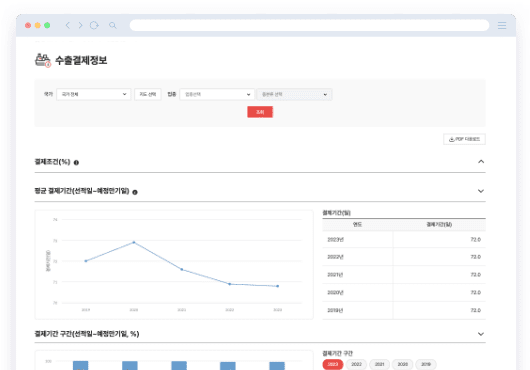Click the info icon next to 평균 결제기간

(x=135, y=192)
